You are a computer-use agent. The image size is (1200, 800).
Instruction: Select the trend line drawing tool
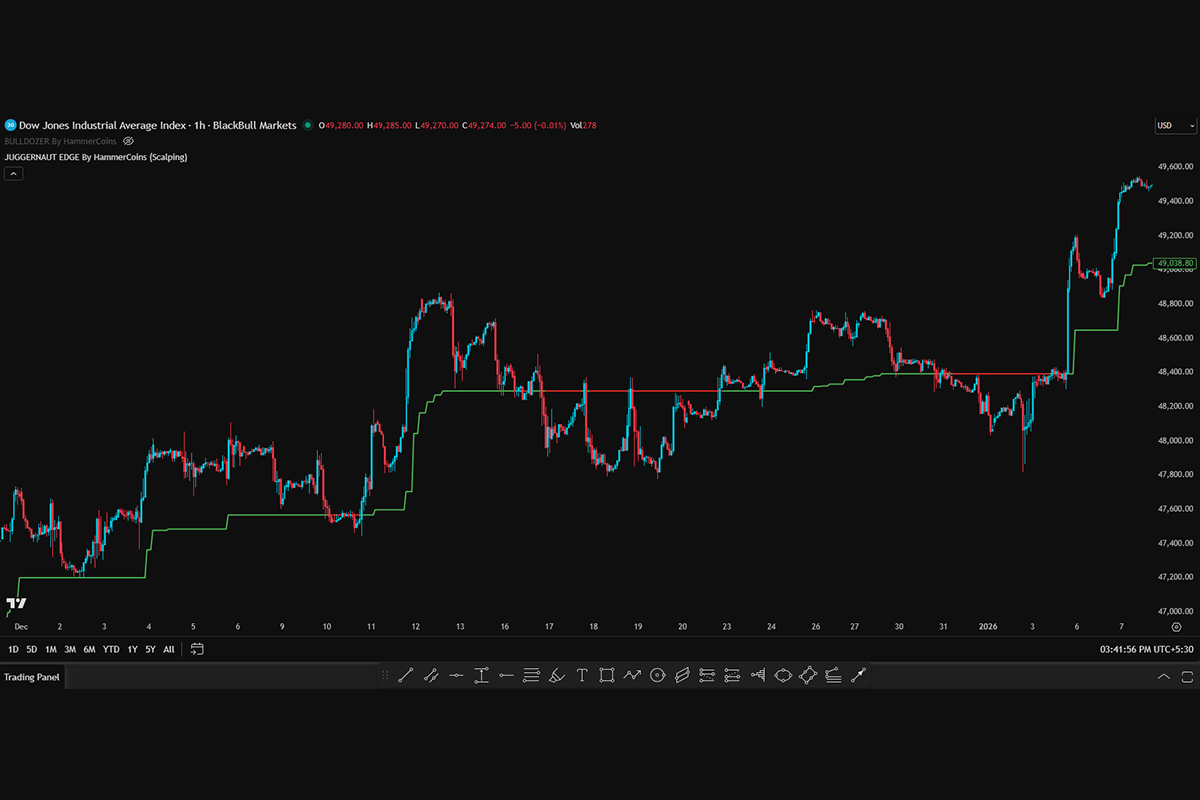[405, 676]
